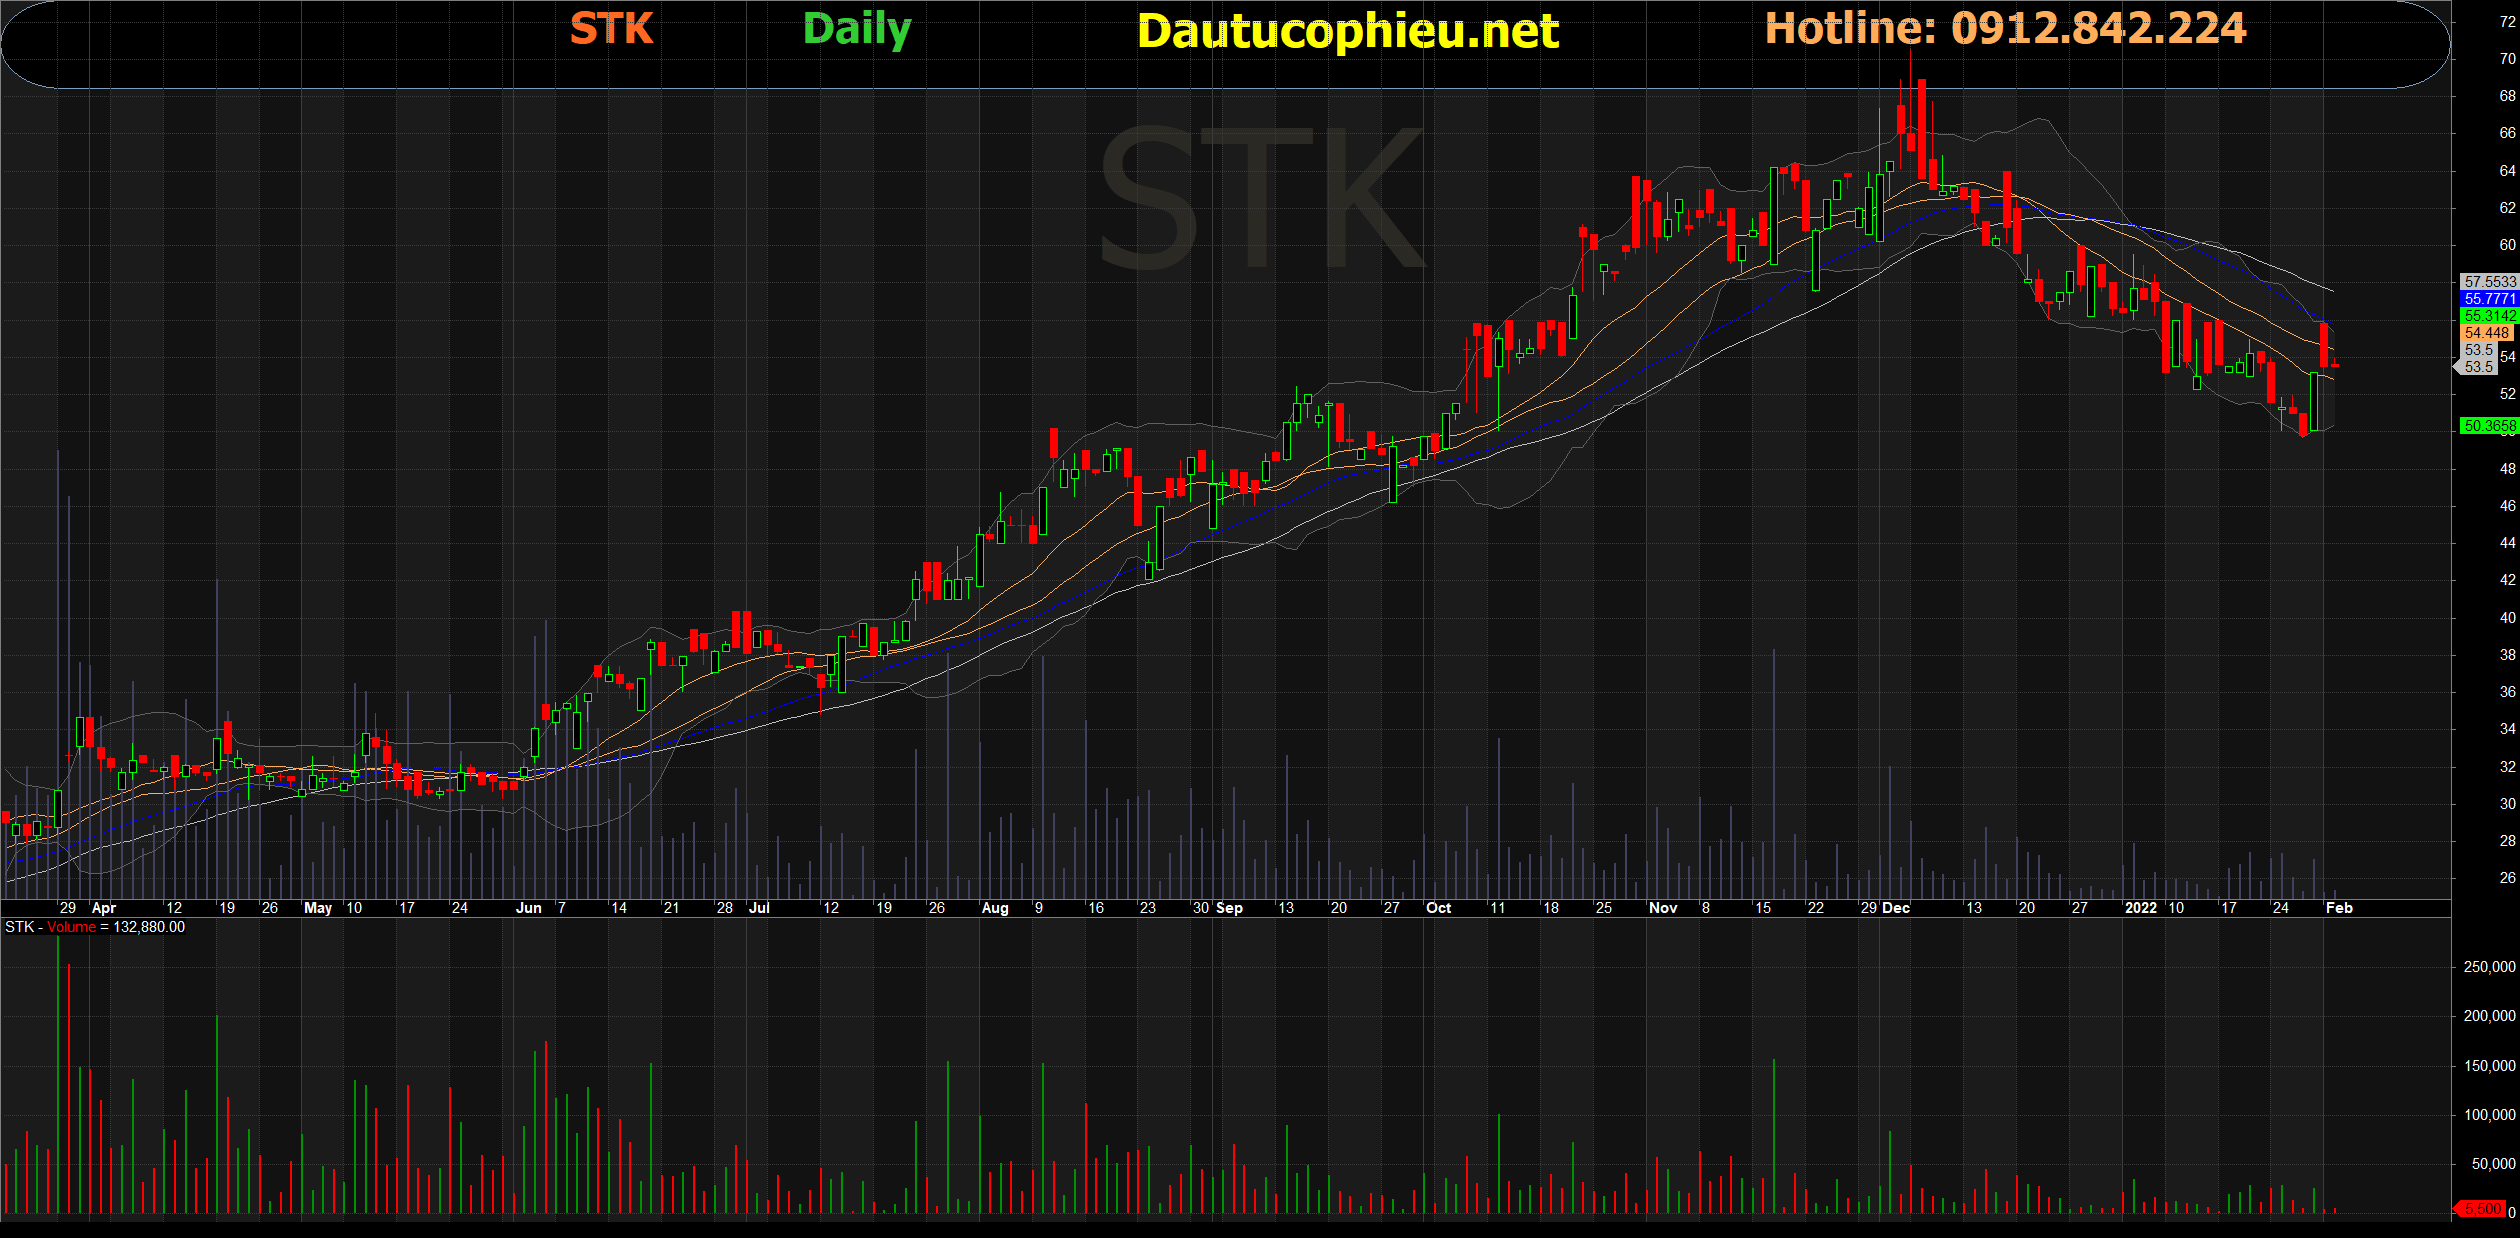The height and width of the screenshot is (1238, 2520).
Task: Click the large STK watermark text
Action: pos(1260,198)
